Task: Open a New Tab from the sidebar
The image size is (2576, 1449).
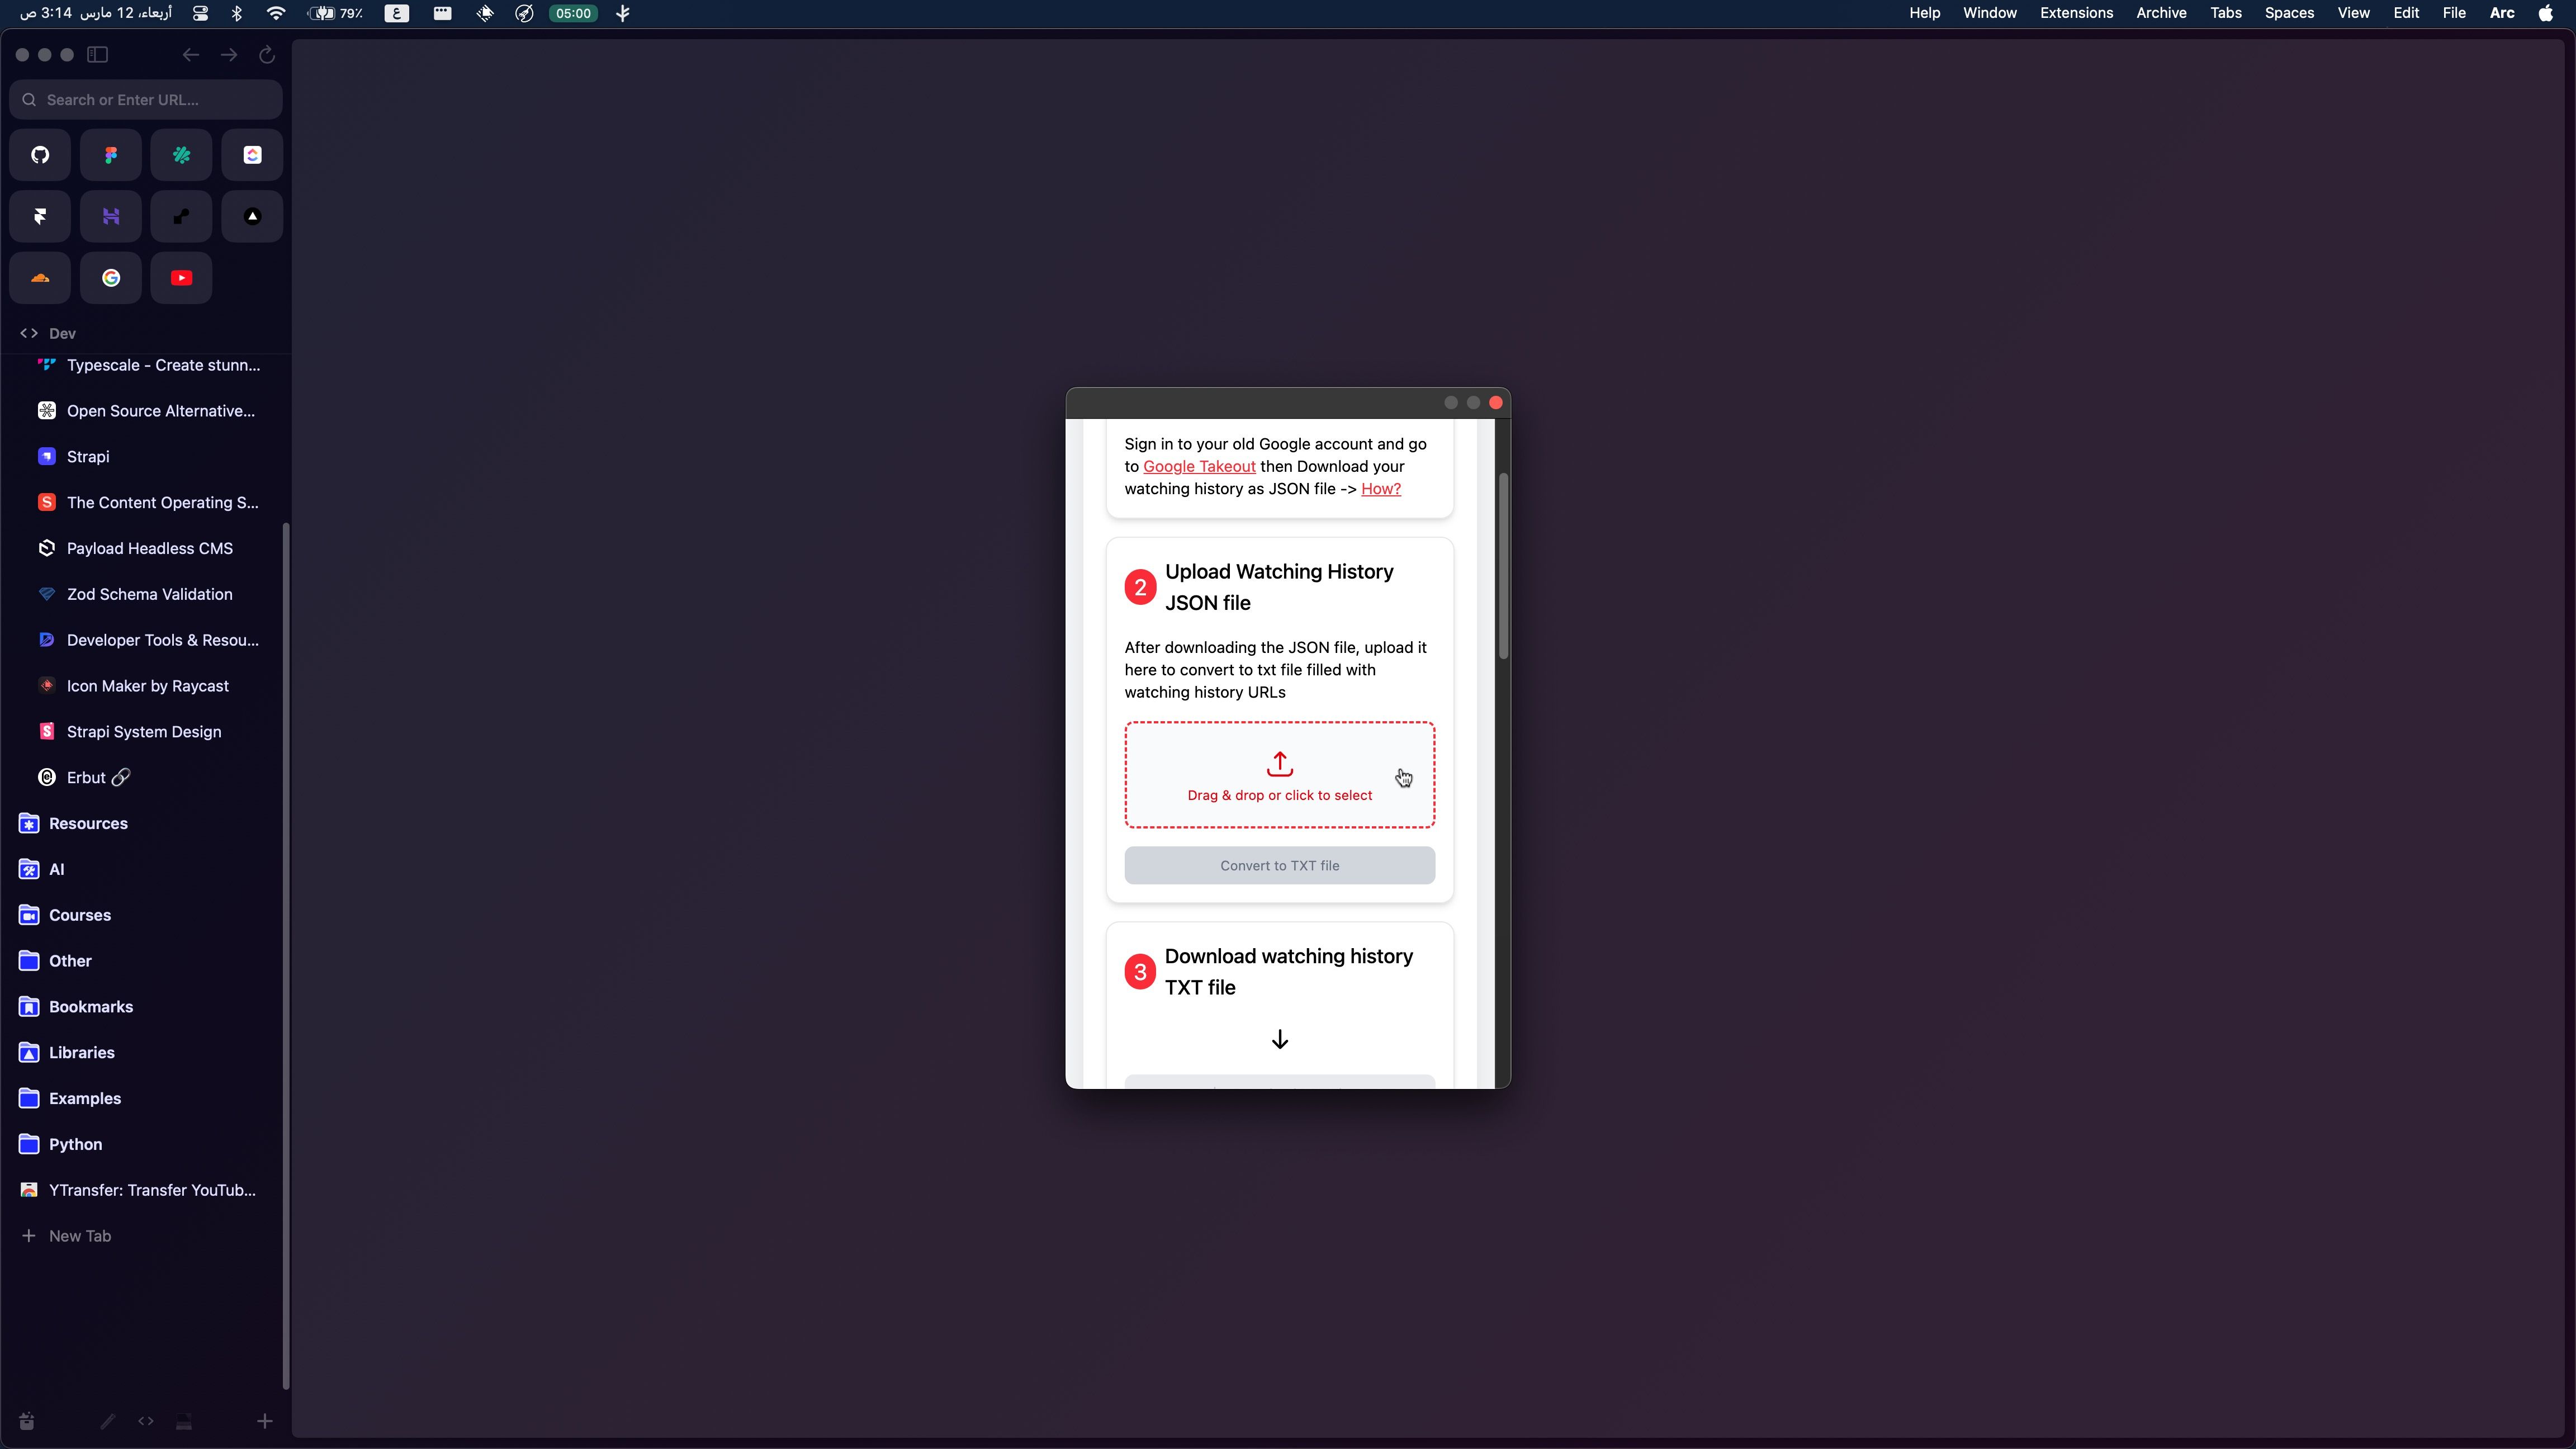Action: 79,1236
